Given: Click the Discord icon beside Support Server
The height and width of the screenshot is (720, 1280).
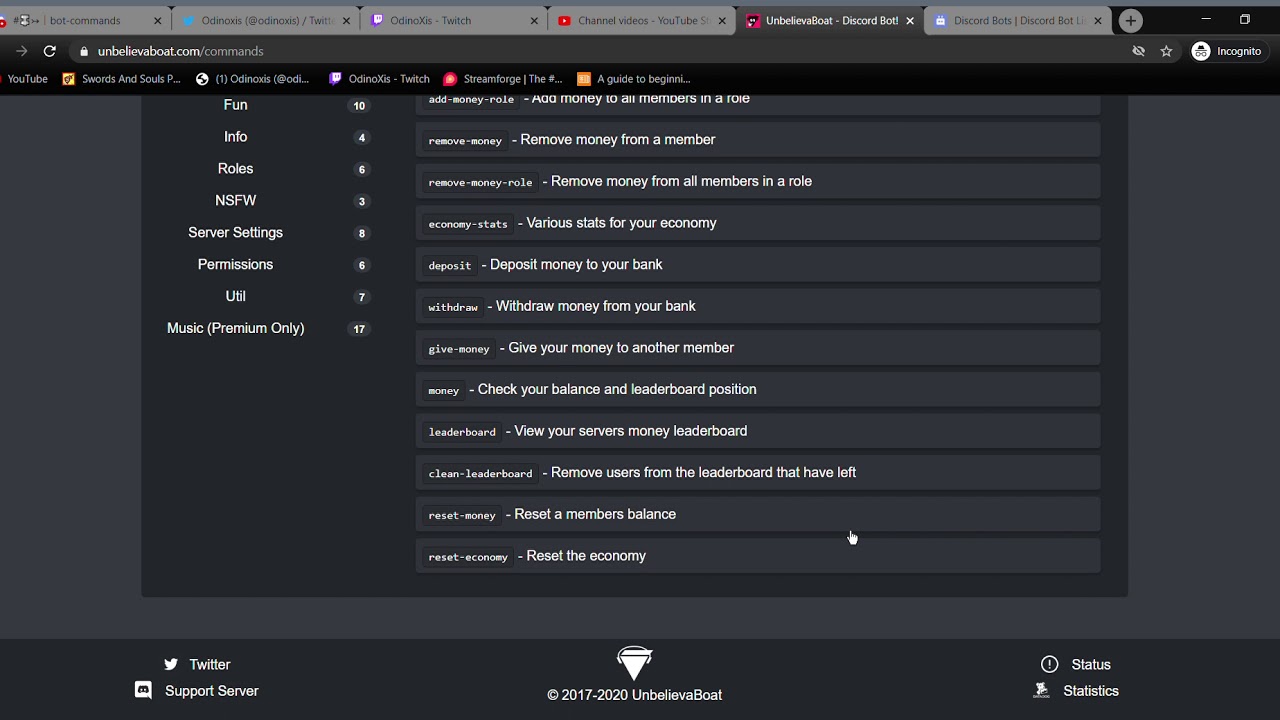Looking at the screenshot, I should pos(143,690).
